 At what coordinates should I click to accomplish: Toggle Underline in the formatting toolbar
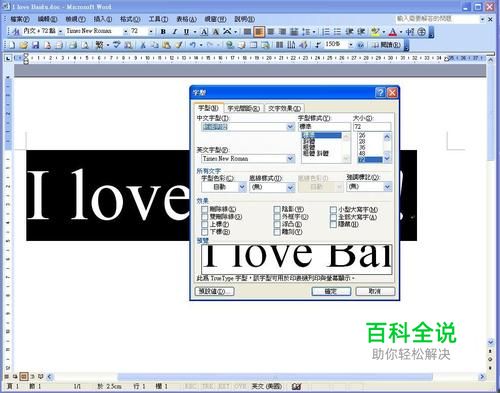186,32
